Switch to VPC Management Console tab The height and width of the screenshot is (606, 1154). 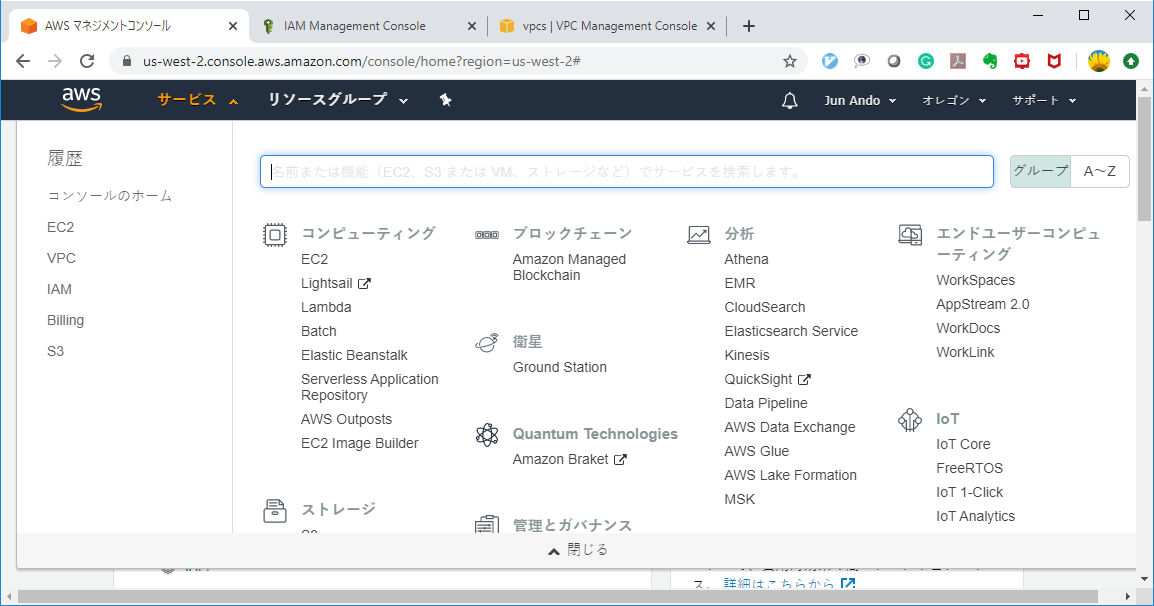[602, 26]
